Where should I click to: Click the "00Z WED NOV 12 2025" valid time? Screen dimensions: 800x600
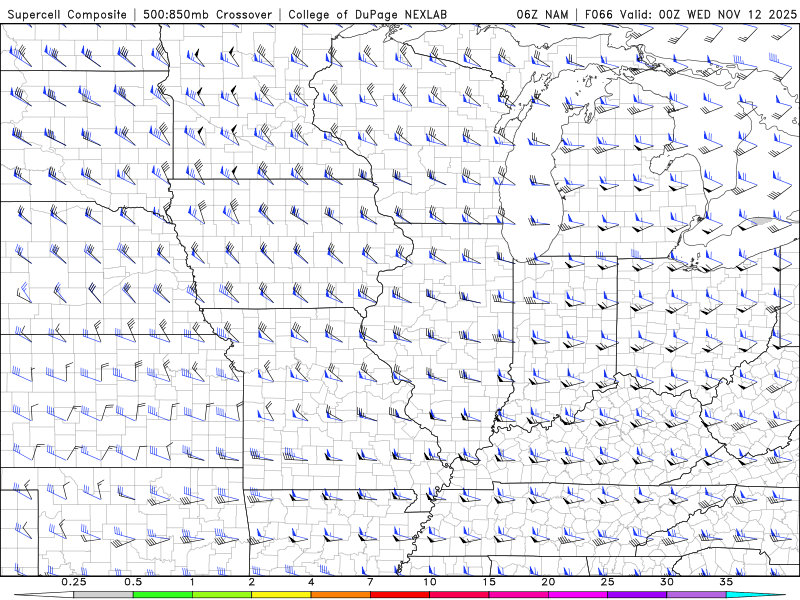click(727, 15)
